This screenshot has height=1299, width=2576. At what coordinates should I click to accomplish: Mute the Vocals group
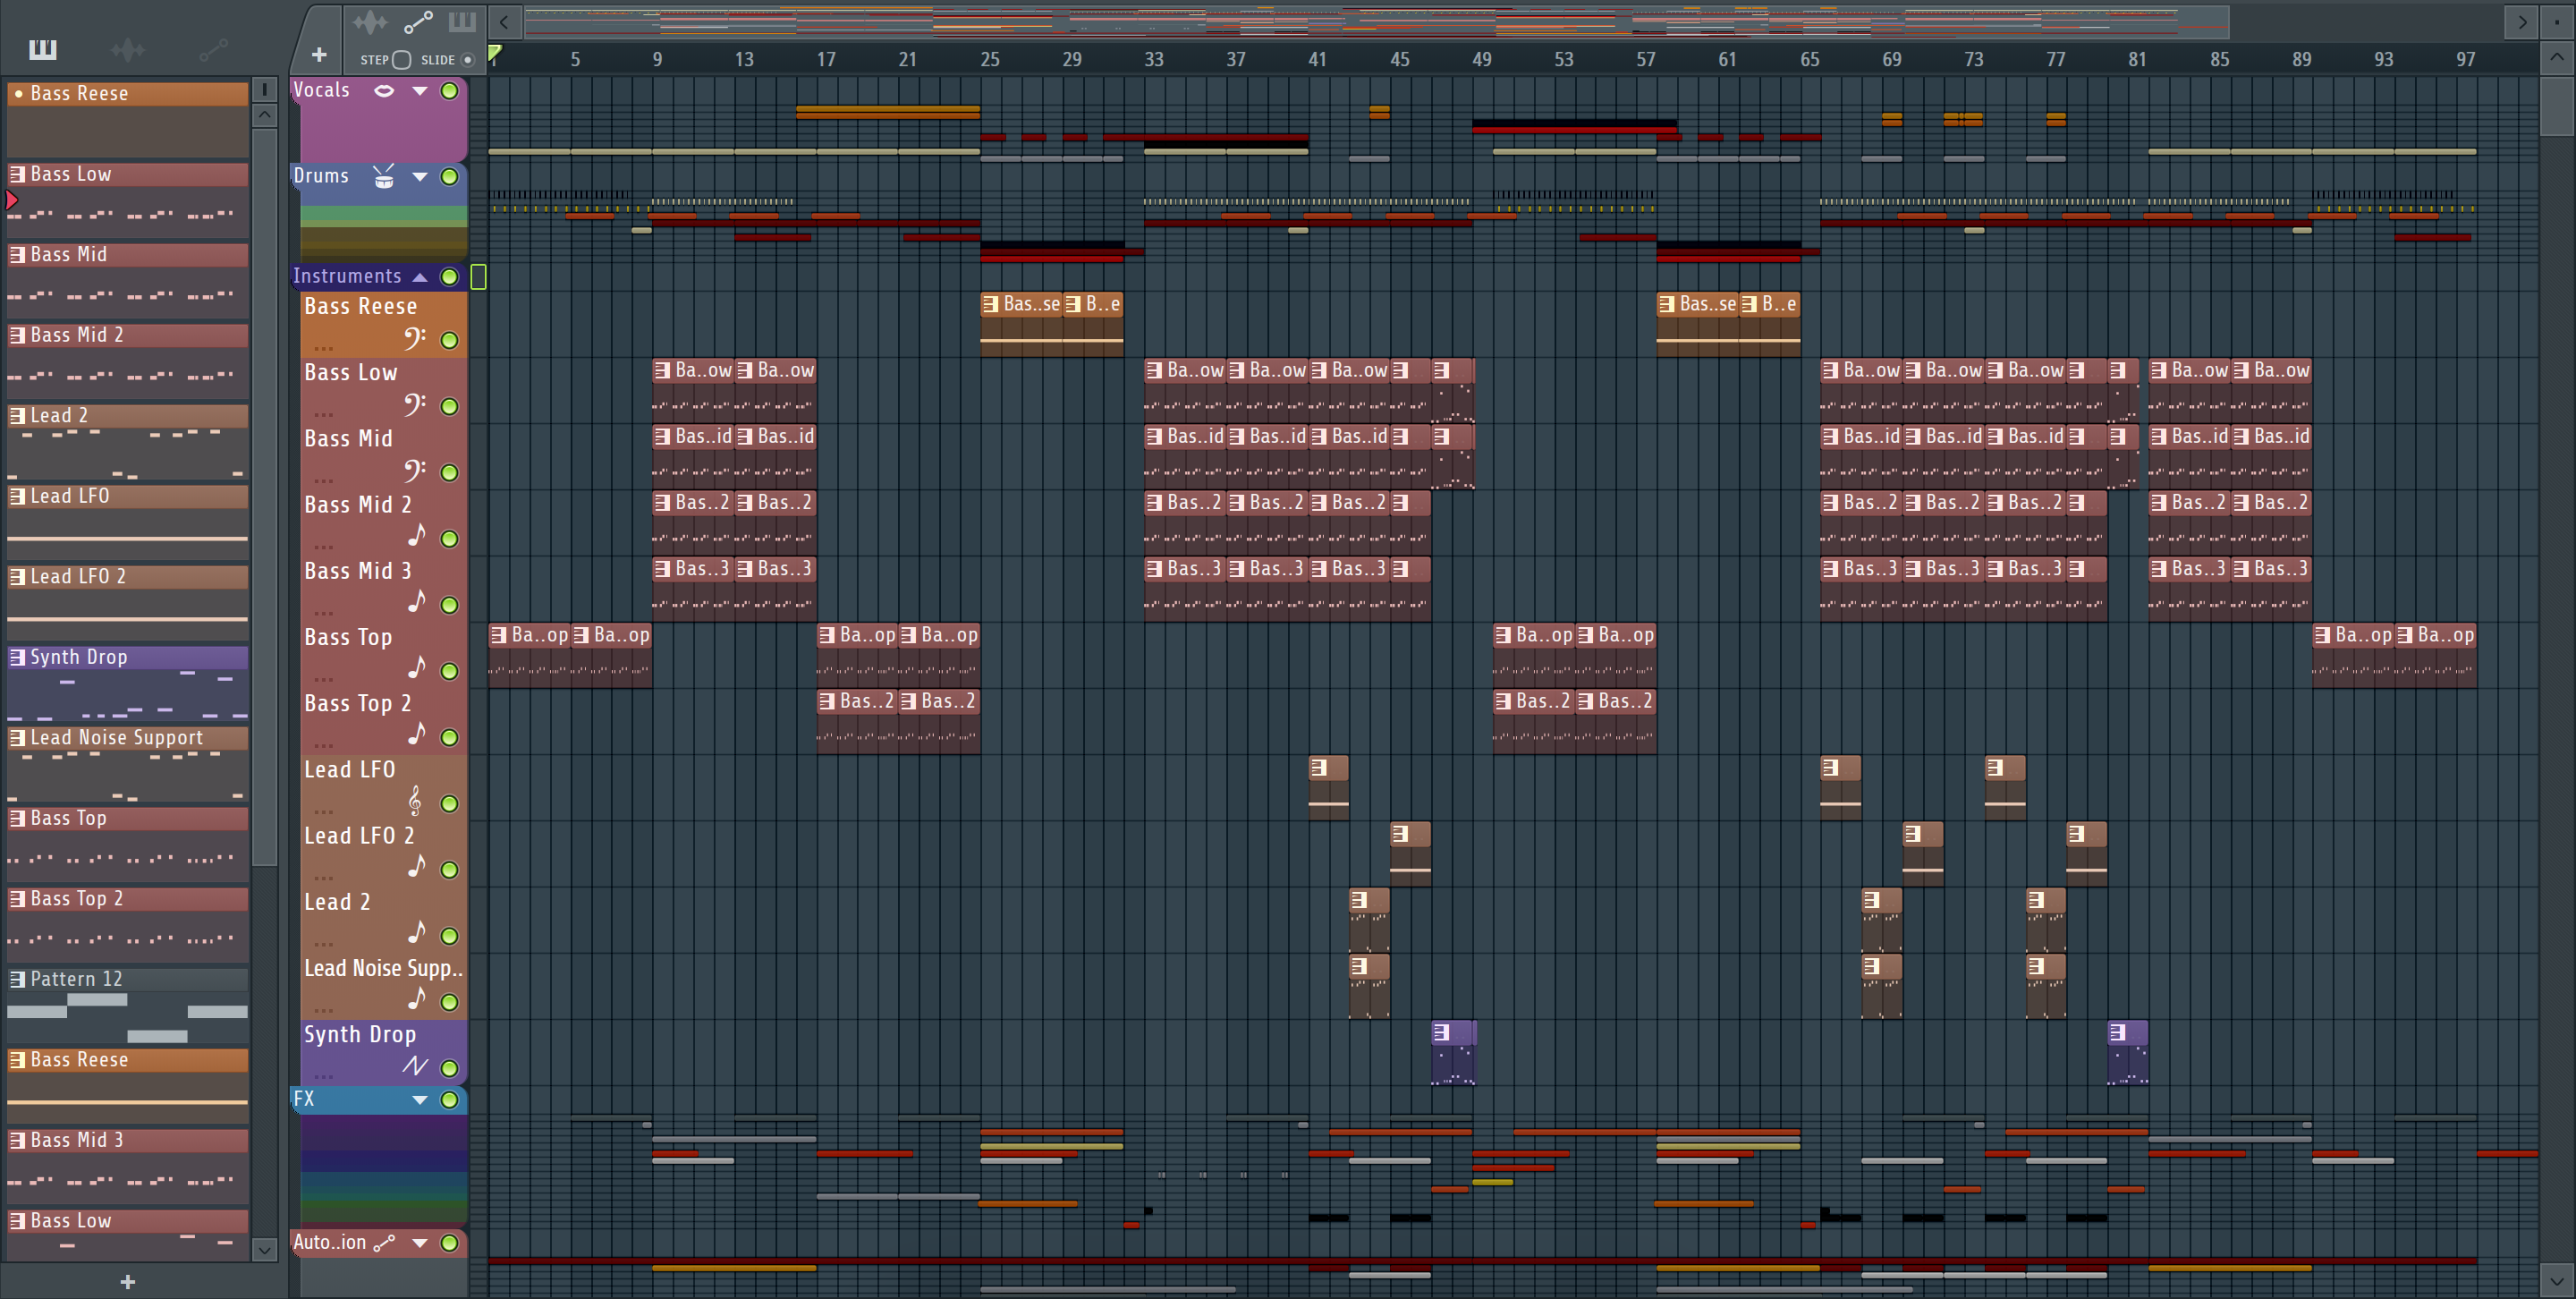click(450, 91)
